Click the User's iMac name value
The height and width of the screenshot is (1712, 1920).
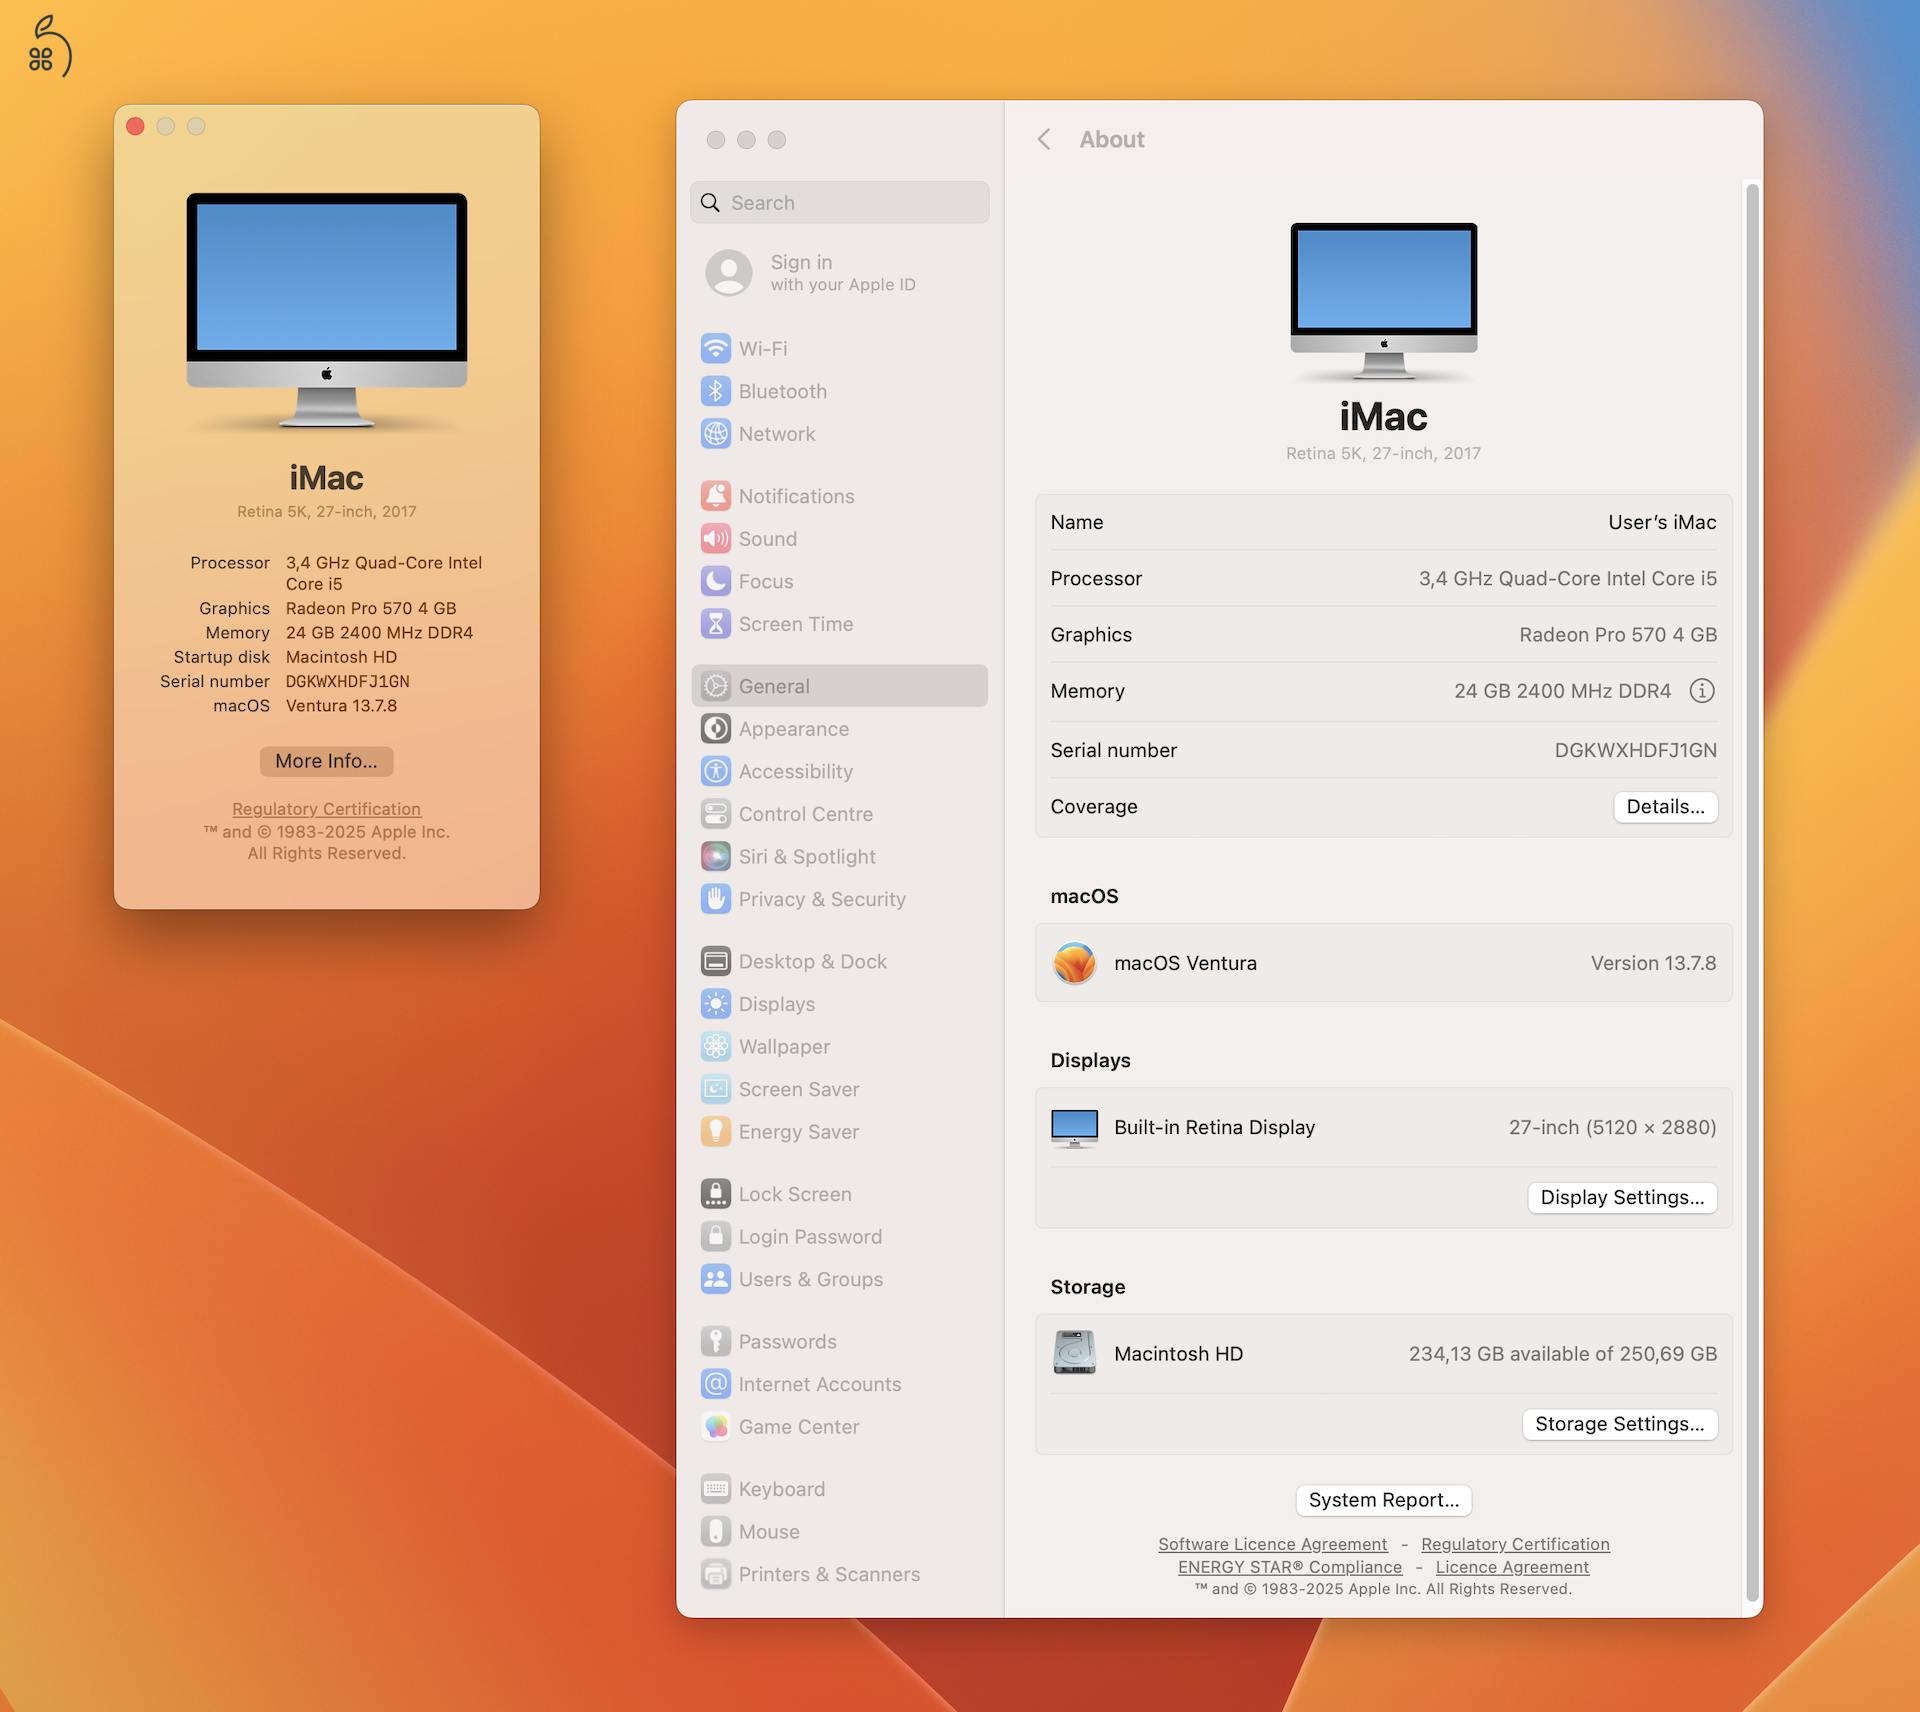click(x=1662, y=522)
